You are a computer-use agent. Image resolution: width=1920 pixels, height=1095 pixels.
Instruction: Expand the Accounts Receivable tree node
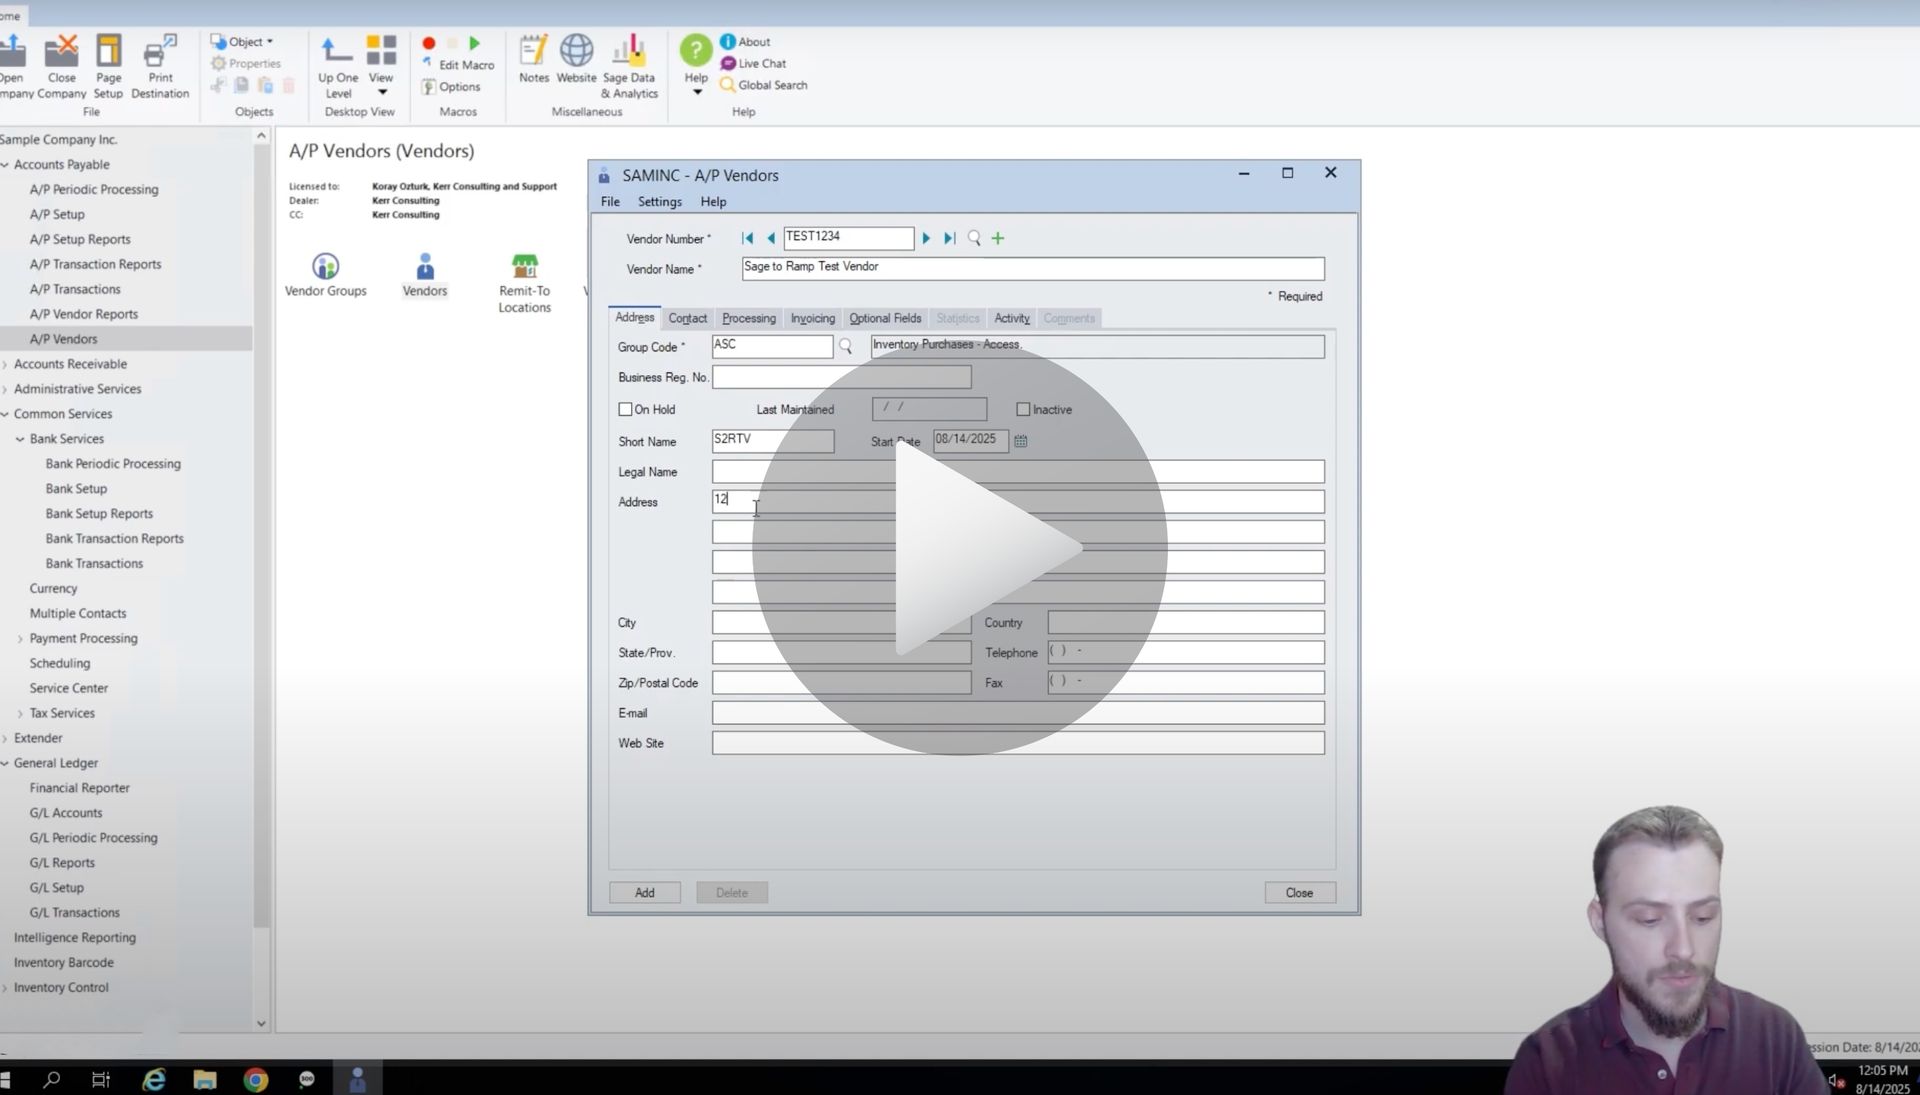[x=6, y=363]
